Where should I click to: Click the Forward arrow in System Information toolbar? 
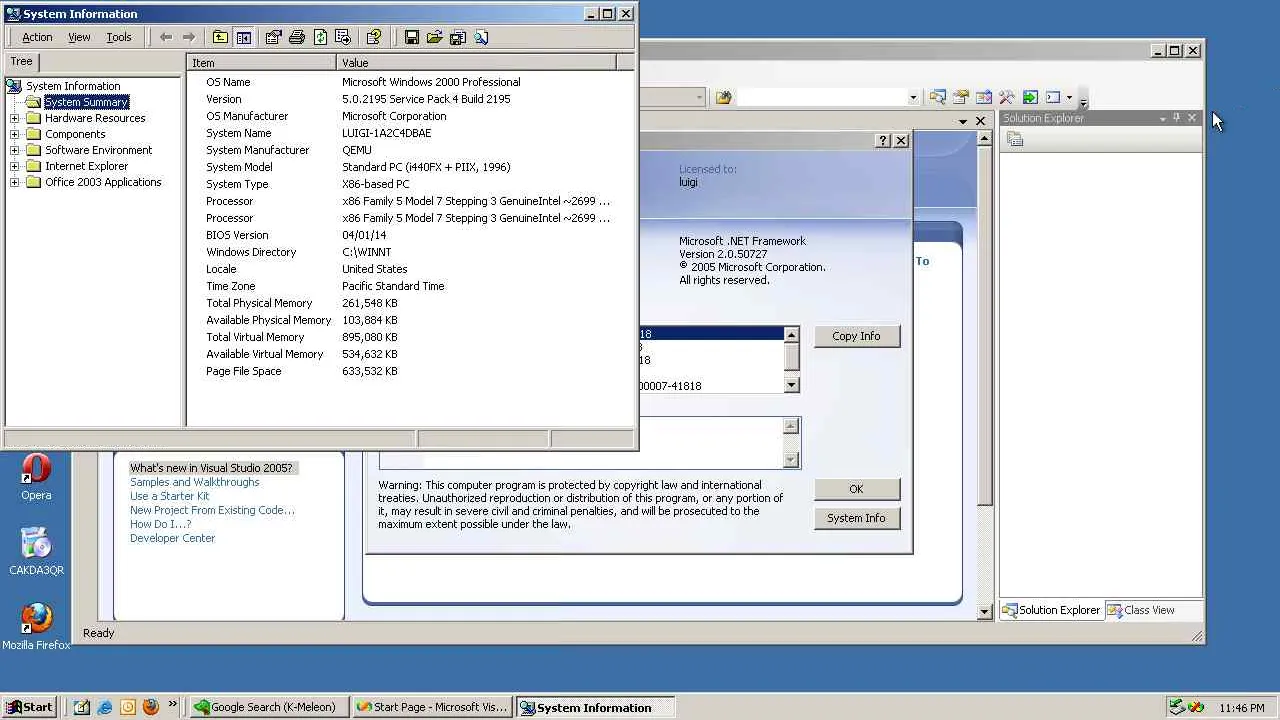[189, 37]
